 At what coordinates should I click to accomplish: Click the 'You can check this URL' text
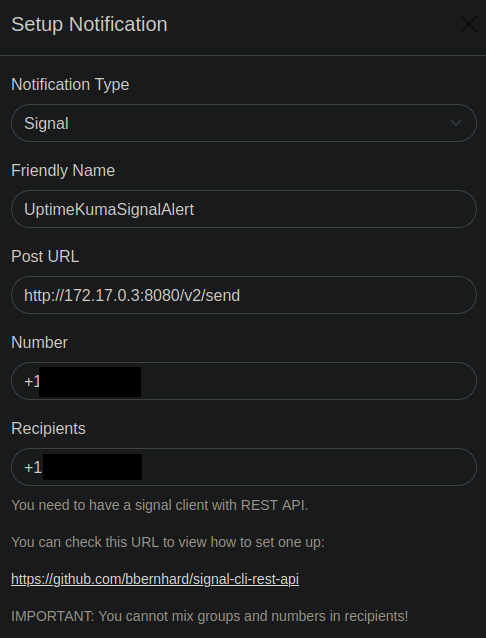click(x=168, y=542)
